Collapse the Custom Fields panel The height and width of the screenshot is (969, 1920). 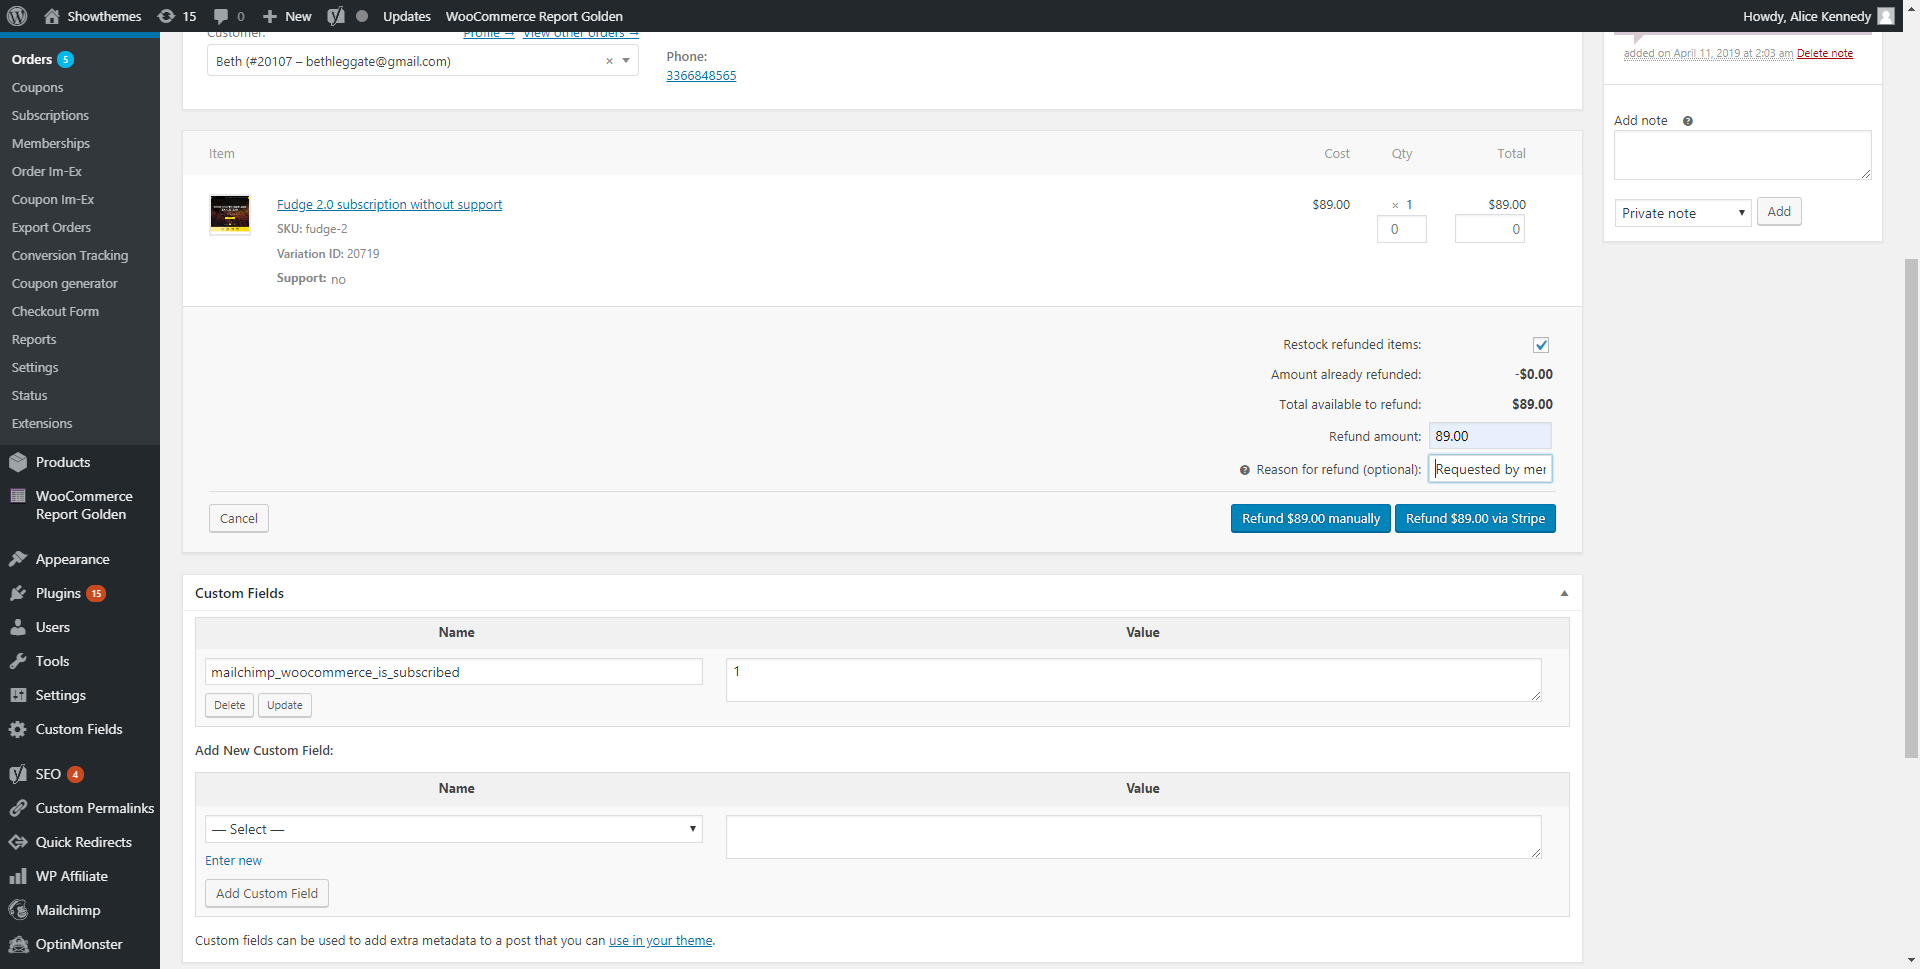point(1564,593)
